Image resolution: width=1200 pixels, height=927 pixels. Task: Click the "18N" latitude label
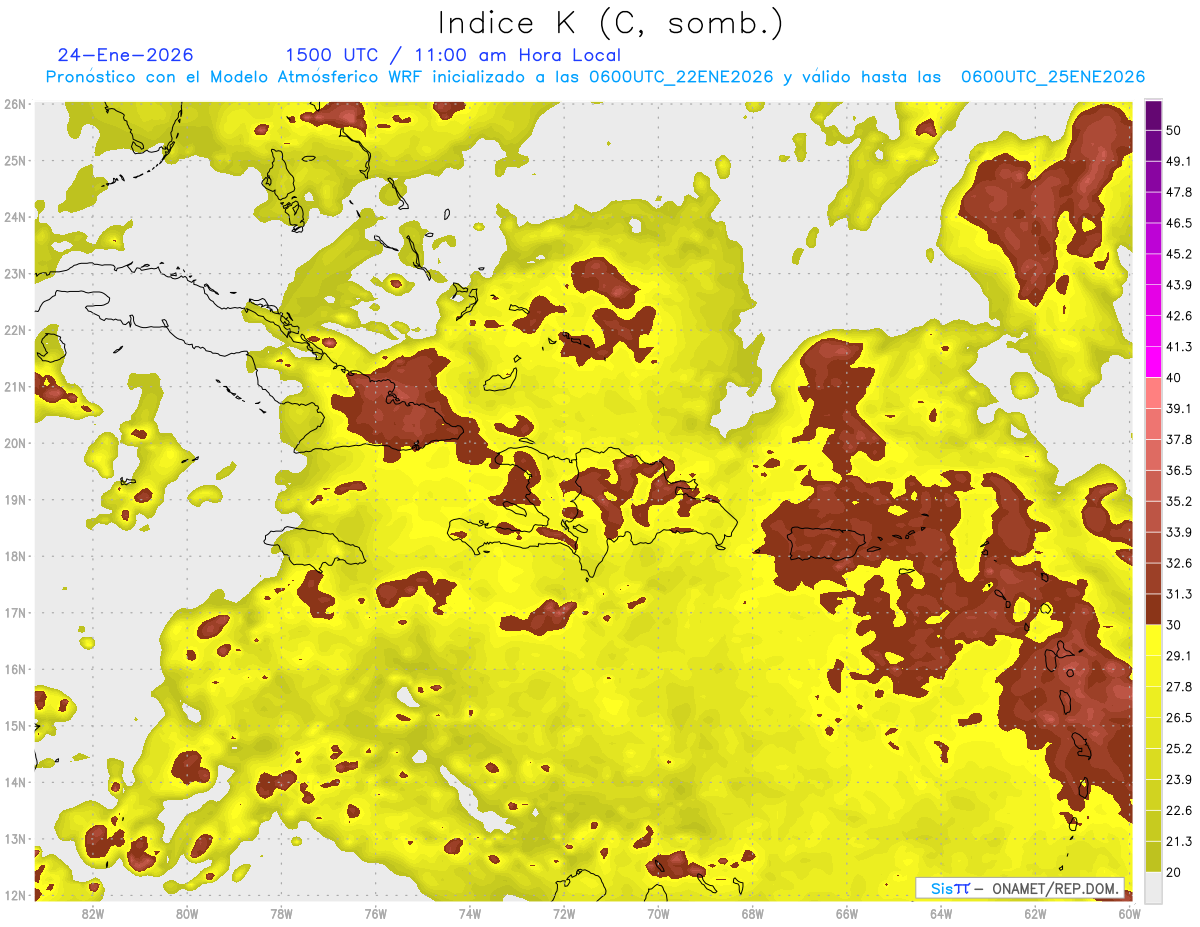(x=14, y=556)
